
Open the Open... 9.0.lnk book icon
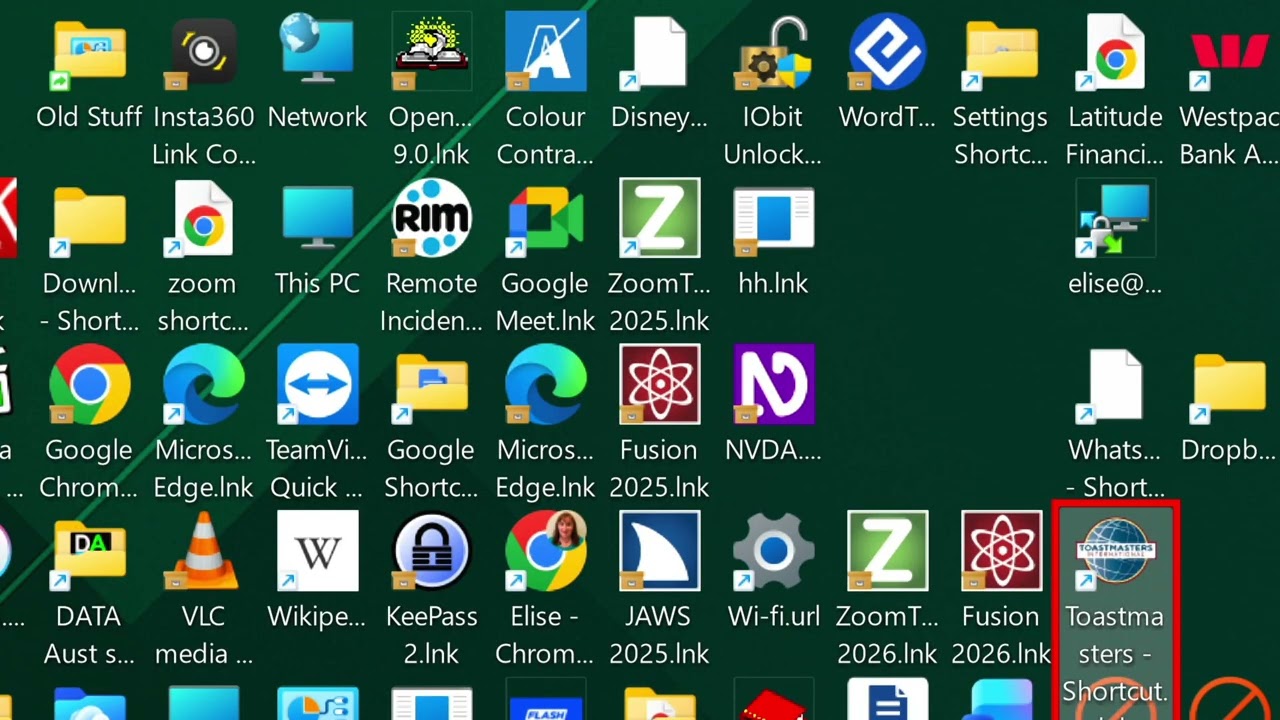pos(432,52)
